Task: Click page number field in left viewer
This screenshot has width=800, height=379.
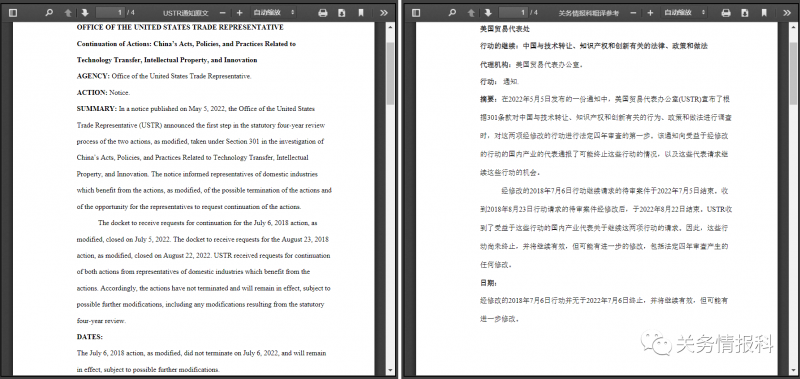Action: [x=111, y=12]
